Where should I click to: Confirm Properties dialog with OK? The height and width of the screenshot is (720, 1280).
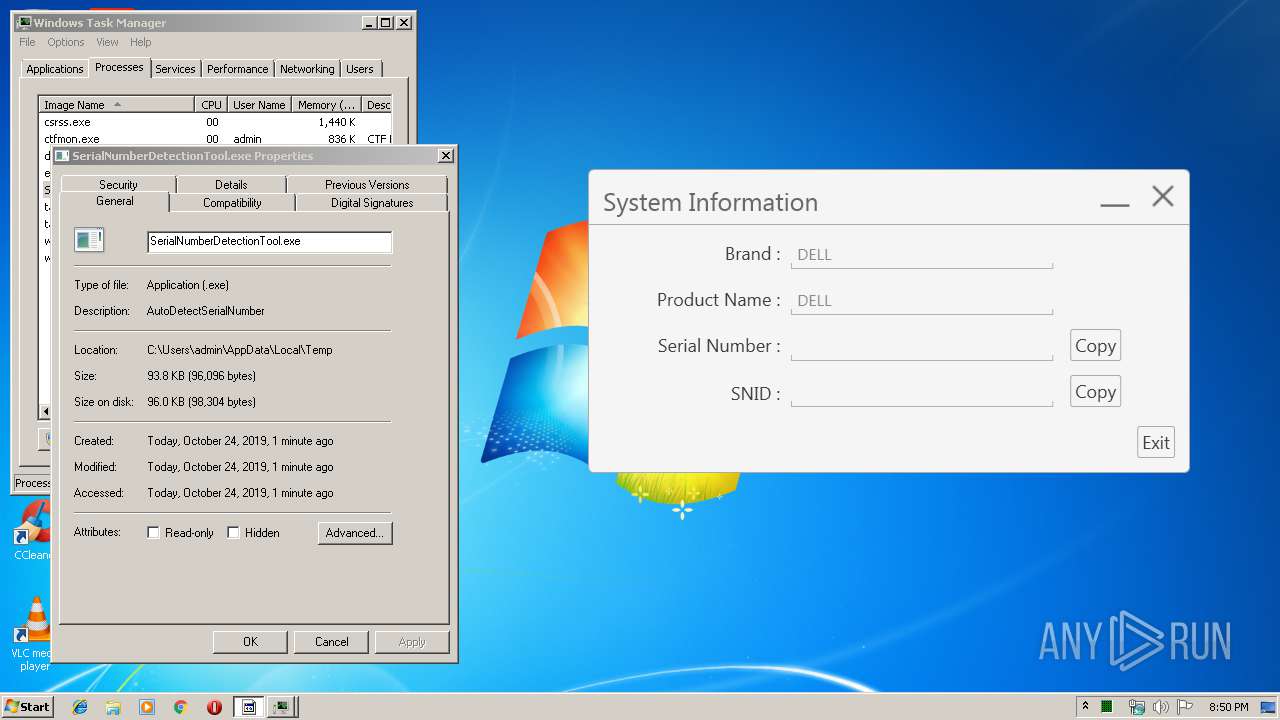tap(250, 642)
